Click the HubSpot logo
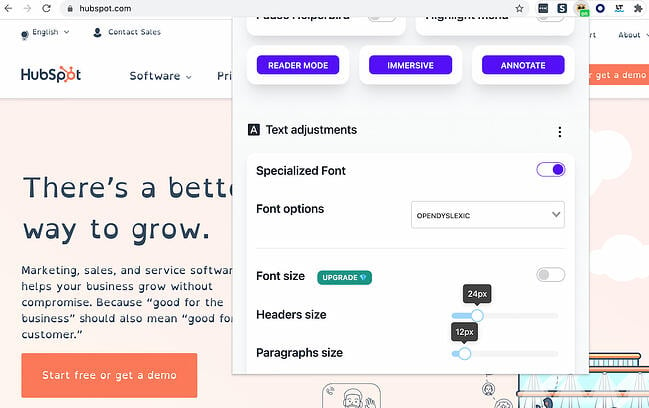The width and height of the screenshot is (649, 408). (x=51, y=75)
